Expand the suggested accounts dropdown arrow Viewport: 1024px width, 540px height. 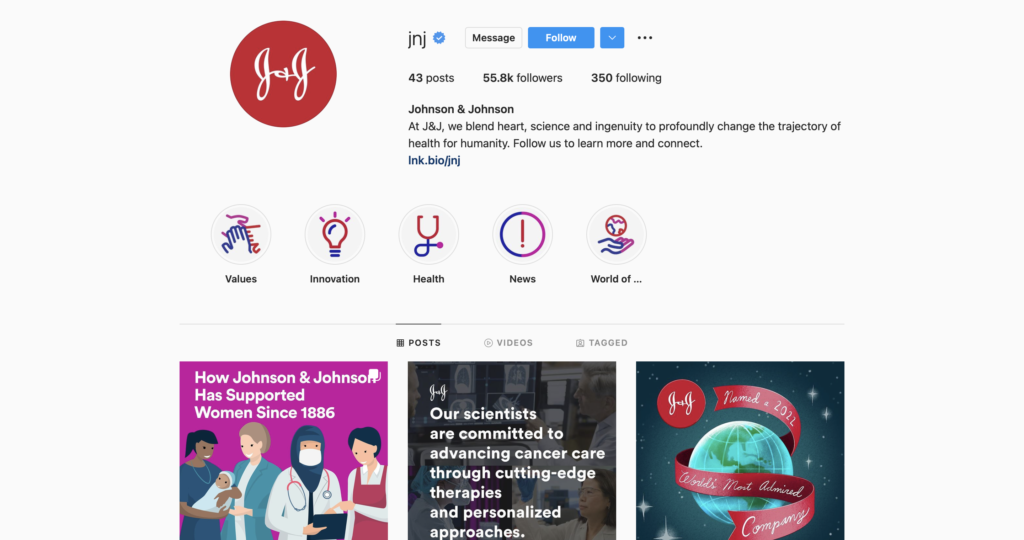click(x=612, y=38)
